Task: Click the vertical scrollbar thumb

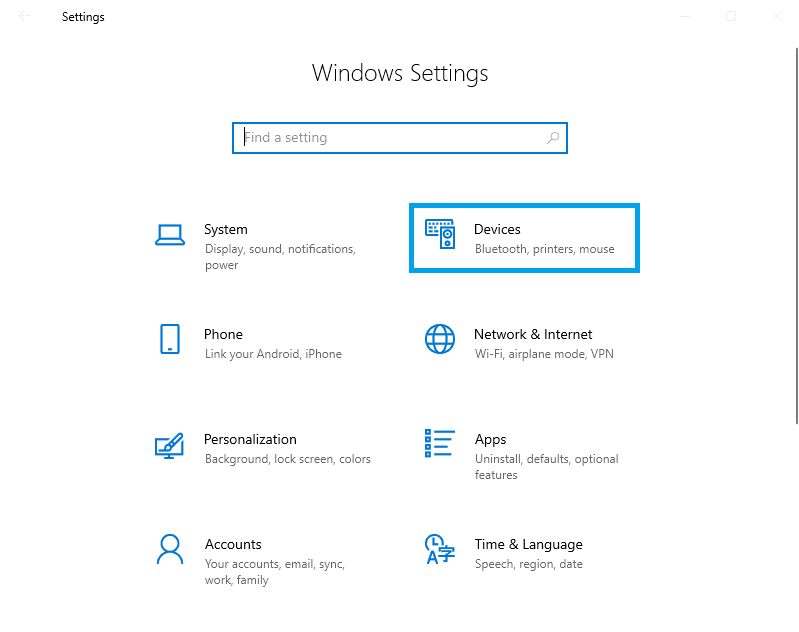Action: tap(796, 235)
